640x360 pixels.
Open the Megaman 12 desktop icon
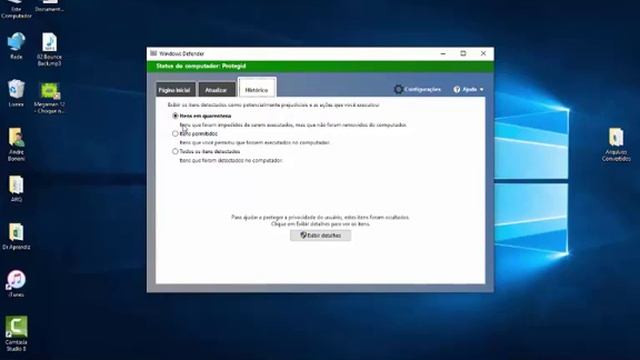coord(49,90)
